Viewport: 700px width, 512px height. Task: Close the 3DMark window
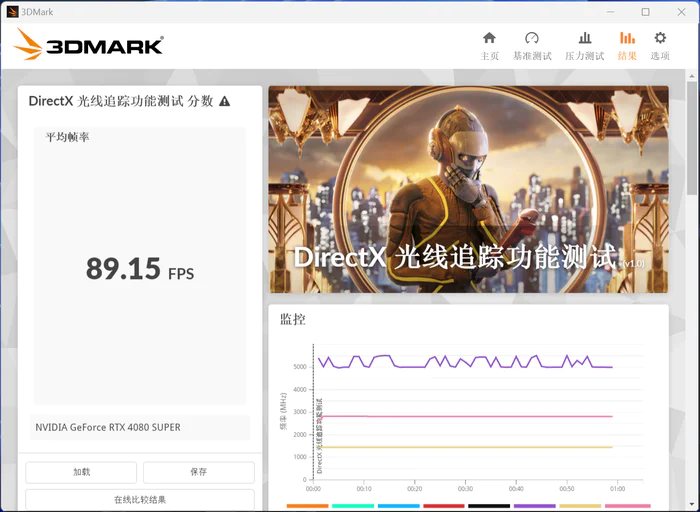[x=681, y=12]
